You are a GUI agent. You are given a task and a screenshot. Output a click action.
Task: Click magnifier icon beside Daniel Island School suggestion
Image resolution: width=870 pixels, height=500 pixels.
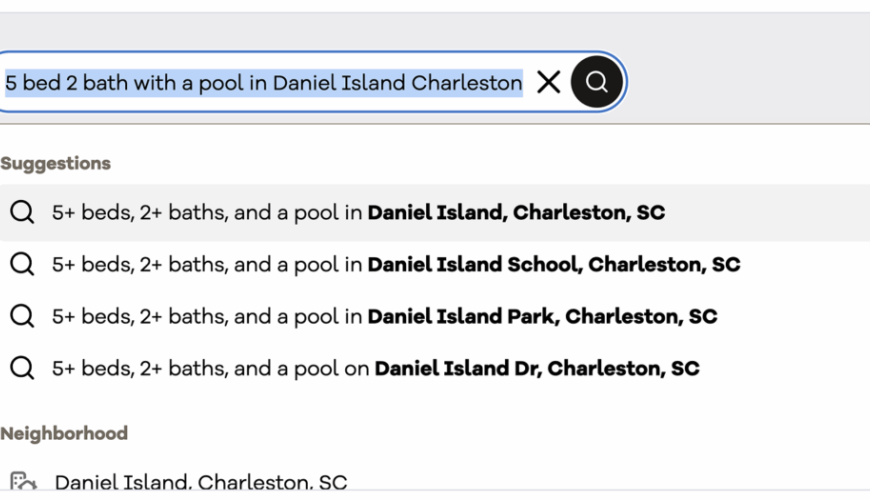pyautogui.click(x=21, y=265)
